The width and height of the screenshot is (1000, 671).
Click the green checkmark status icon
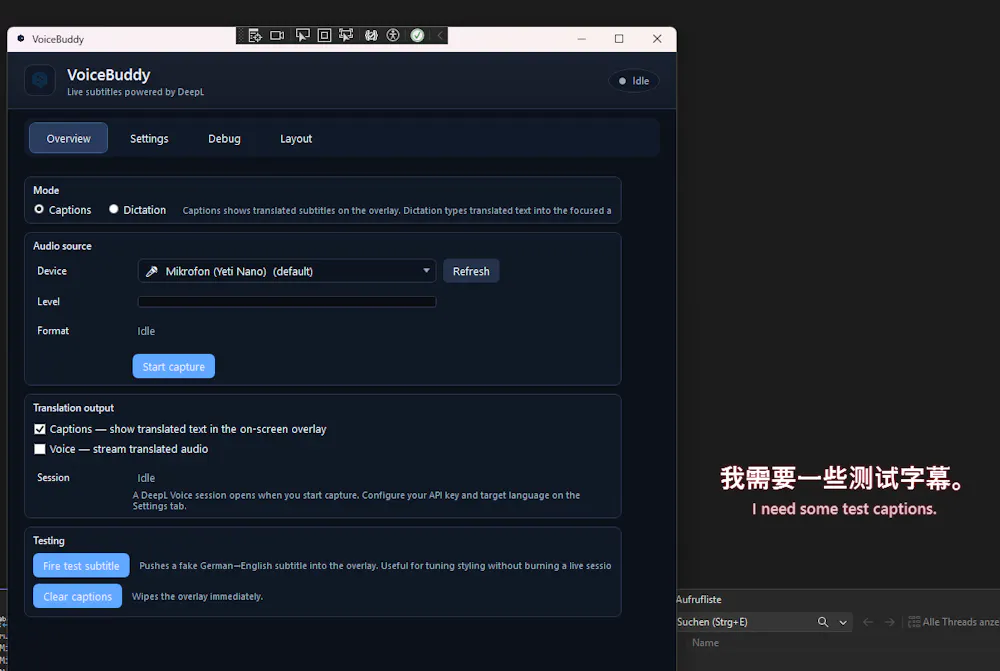(x=417, y=36)
